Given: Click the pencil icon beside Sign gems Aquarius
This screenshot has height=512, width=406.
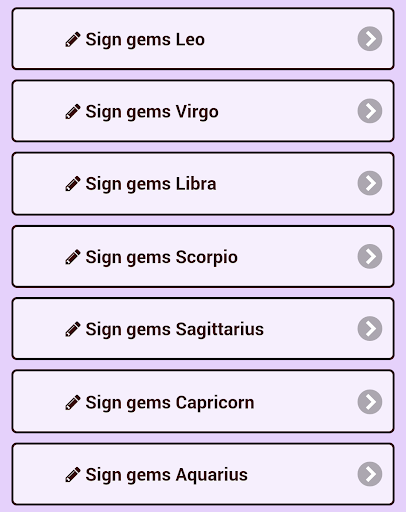Looking at the screenshot, I should [x=73, y=474].
